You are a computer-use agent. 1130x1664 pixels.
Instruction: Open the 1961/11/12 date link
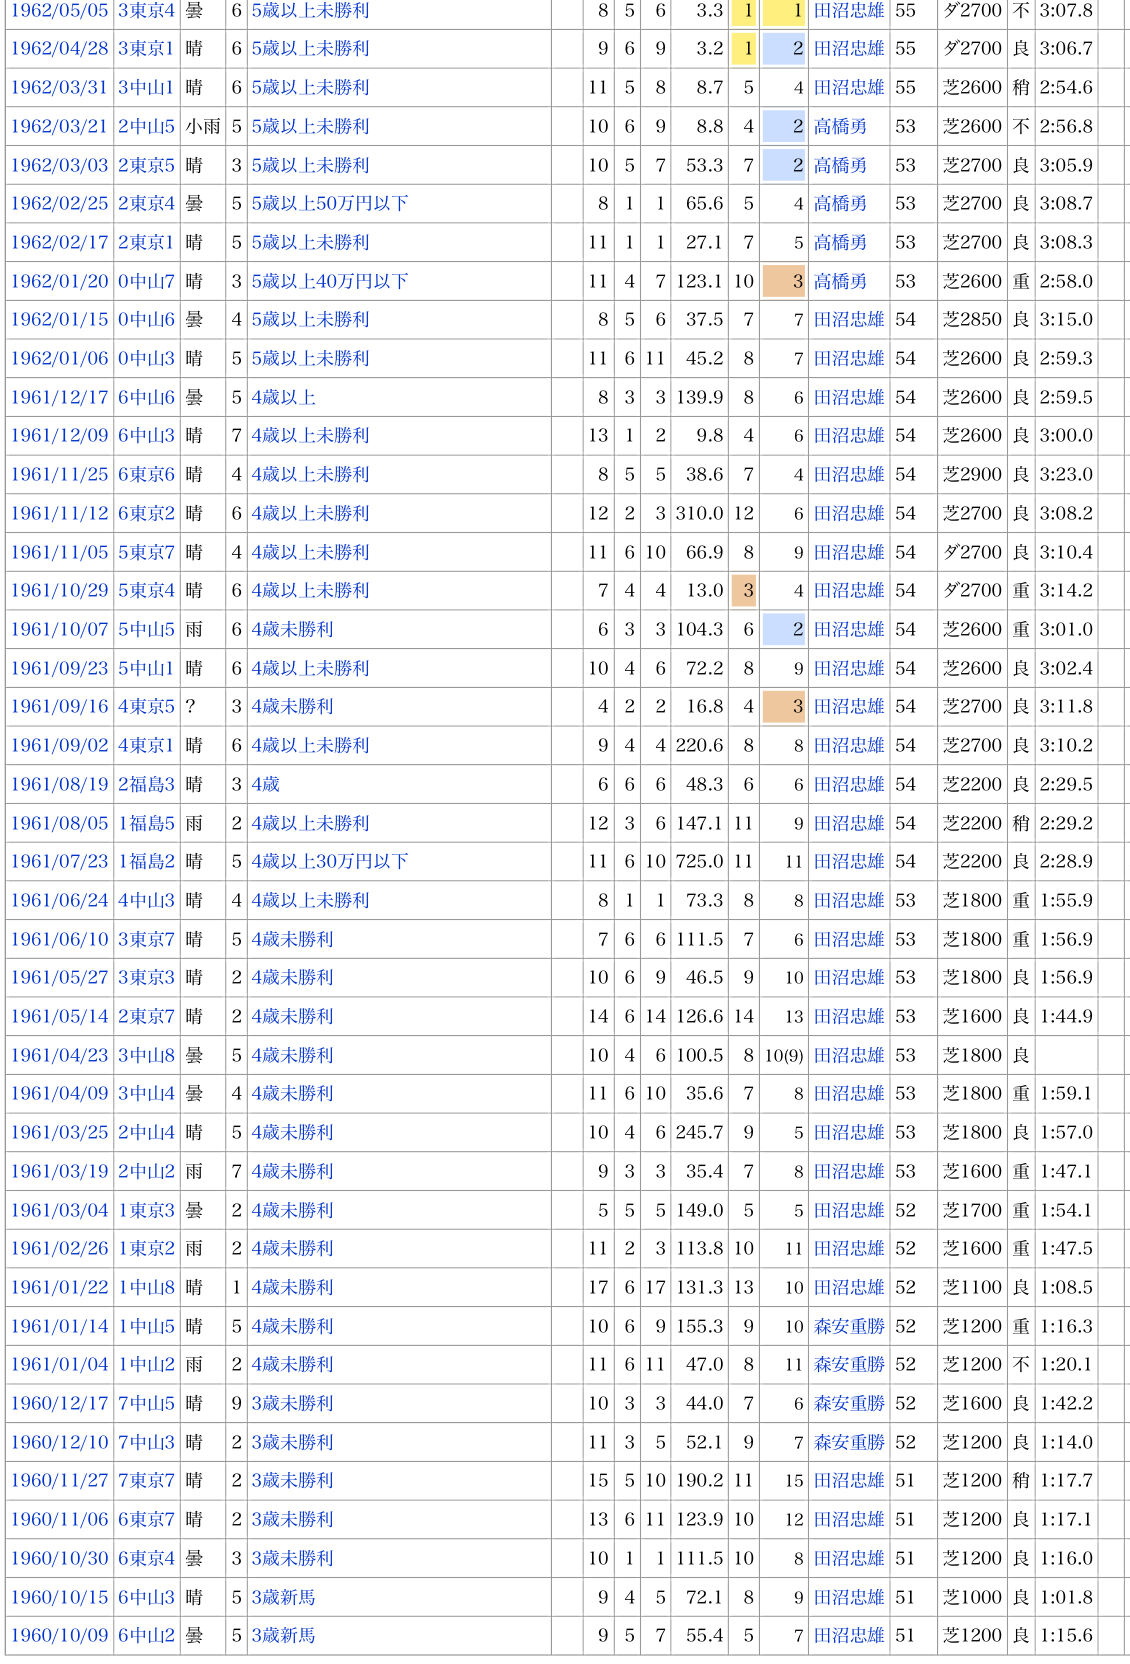tap(59, 513)
